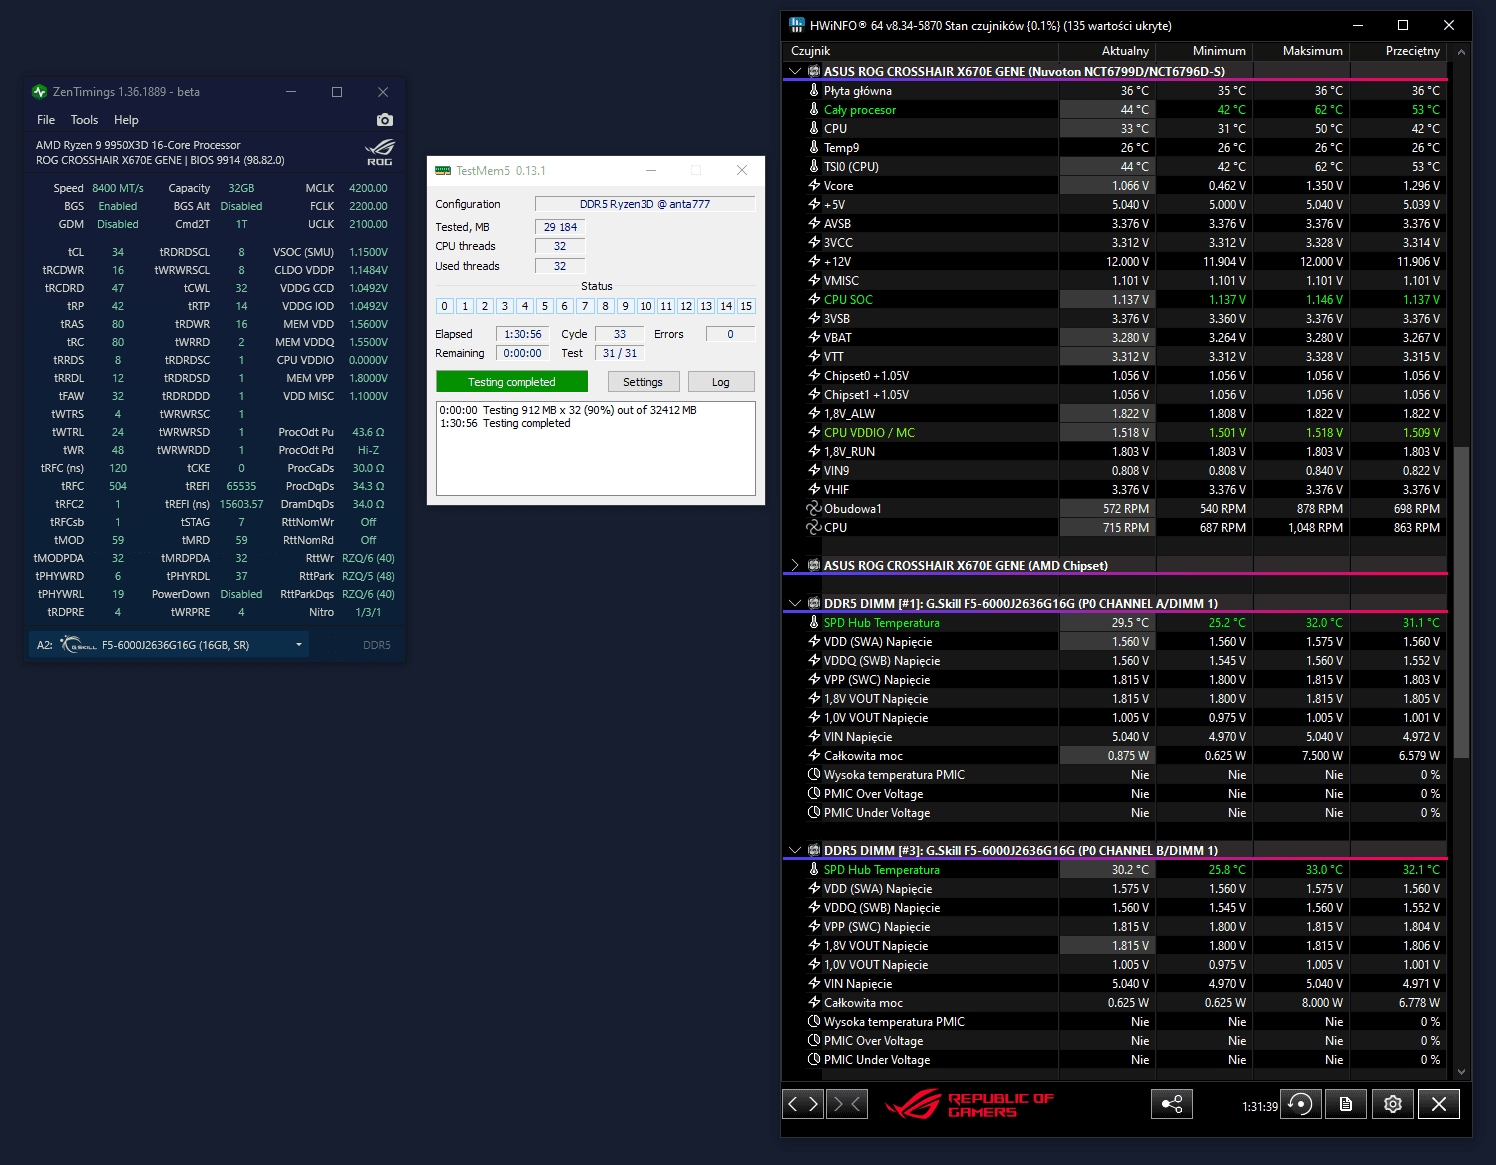Click the Errors count field in TestMem5
1496x1165 pixels.
(730, 334)
